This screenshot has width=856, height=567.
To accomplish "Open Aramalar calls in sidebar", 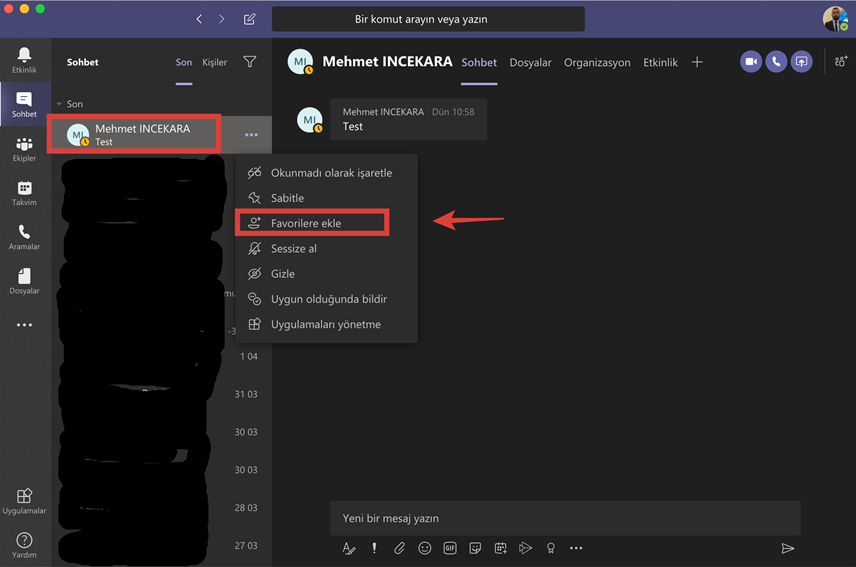I will tap(25, 237).
